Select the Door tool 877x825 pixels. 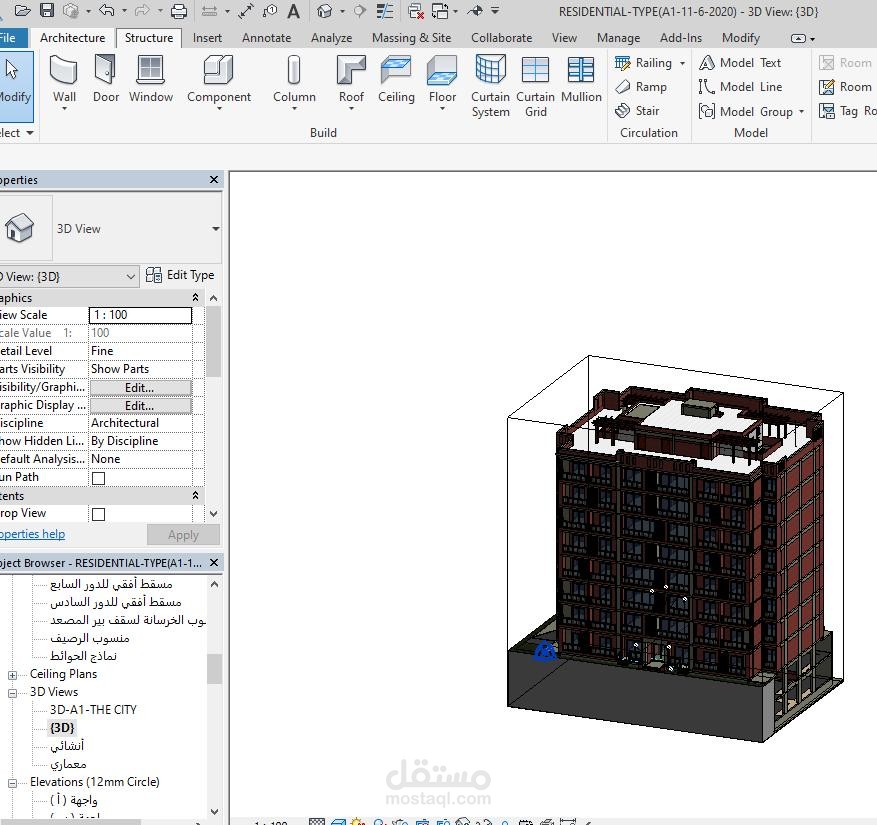coord(106,79)
